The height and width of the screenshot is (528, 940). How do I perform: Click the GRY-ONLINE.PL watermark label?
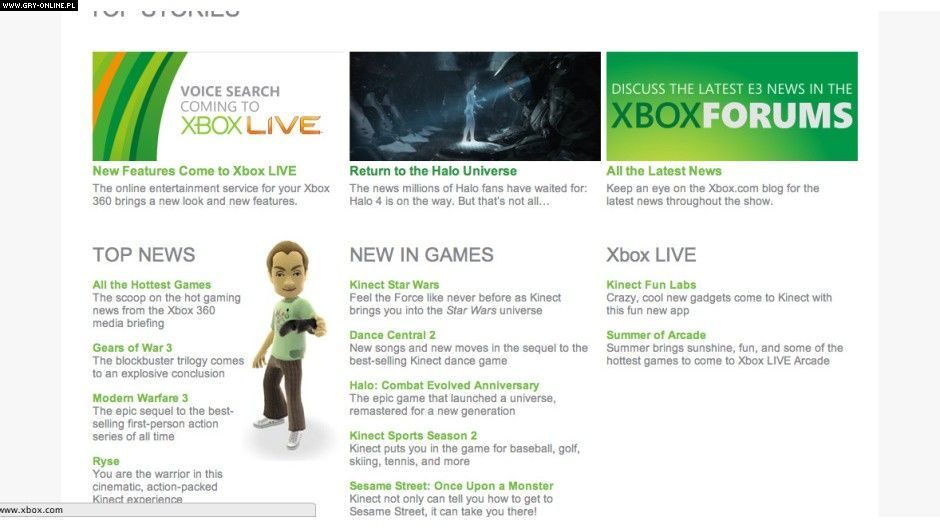tap(39, 5)
